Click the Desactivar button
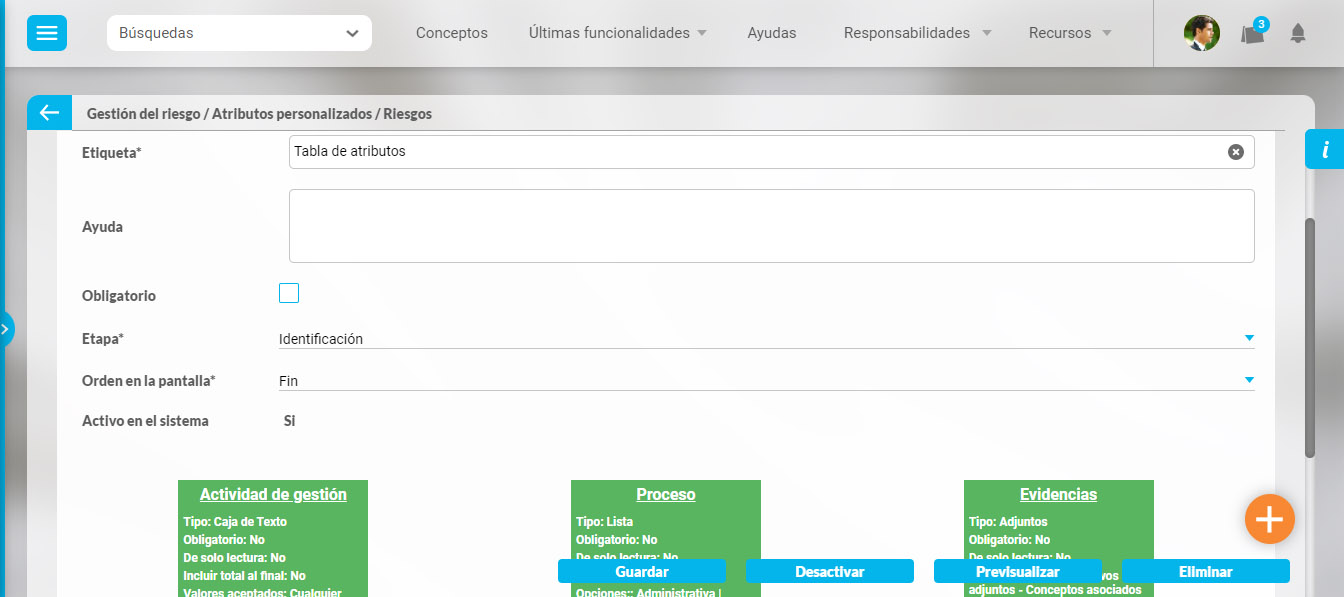 pyautogui.click(x=830, y=571)
